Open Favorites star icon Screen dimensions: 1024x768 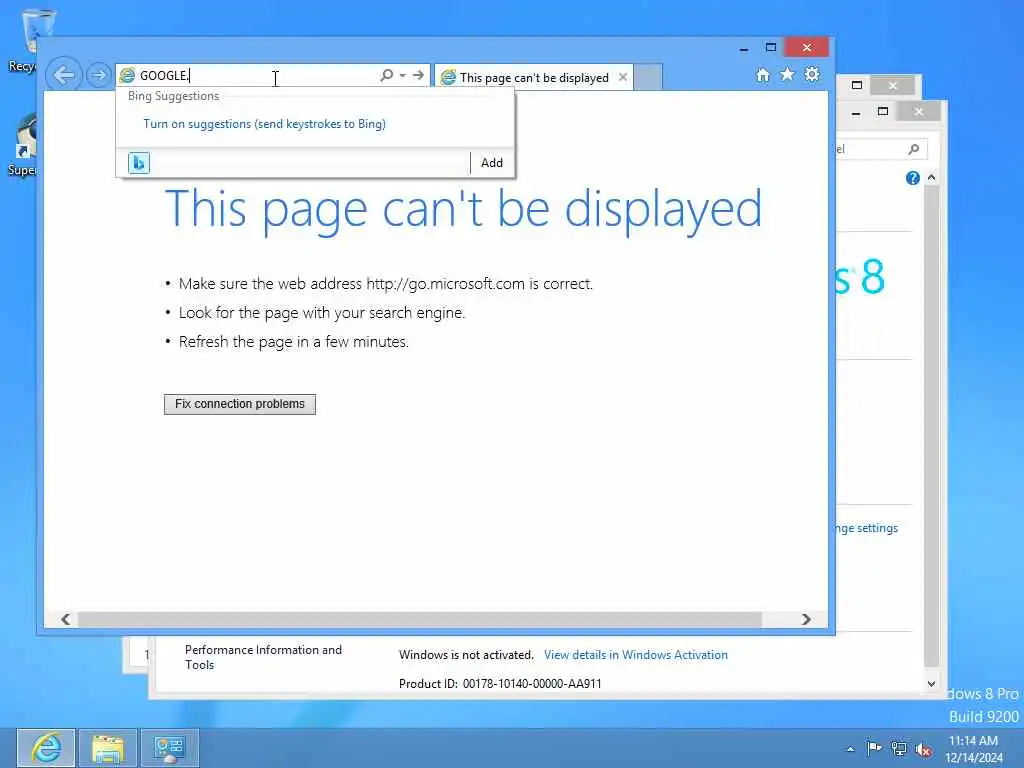pyautogui.click(x=788, y=74)
